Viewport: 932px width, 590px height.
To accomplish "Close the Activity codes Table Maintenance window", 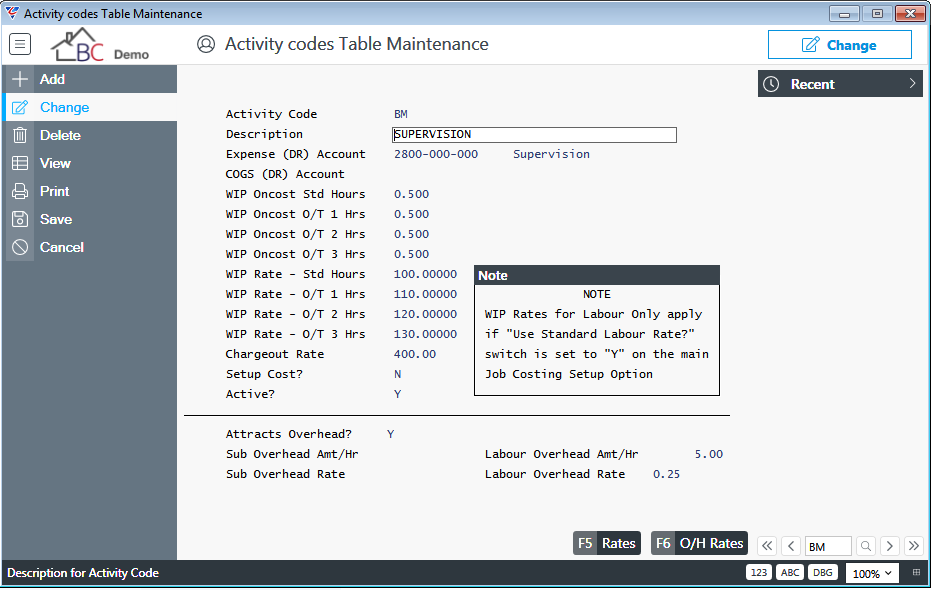I will click(910, 14).
